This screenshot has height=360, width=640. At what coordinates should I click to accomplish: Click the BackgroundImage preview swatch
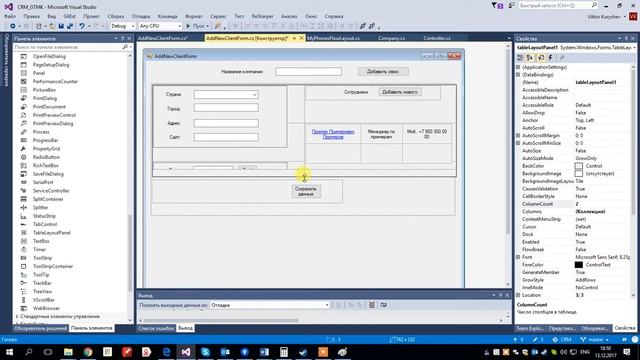[578, 173]
